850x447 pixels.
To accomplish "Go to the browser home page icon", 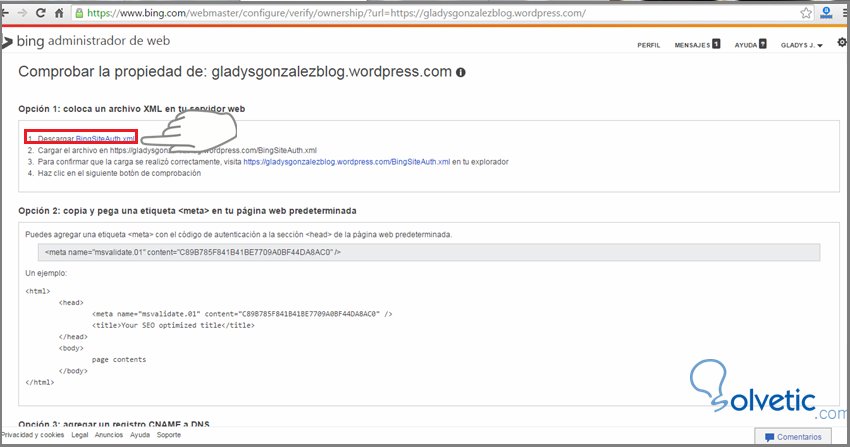I will (59, 13).
